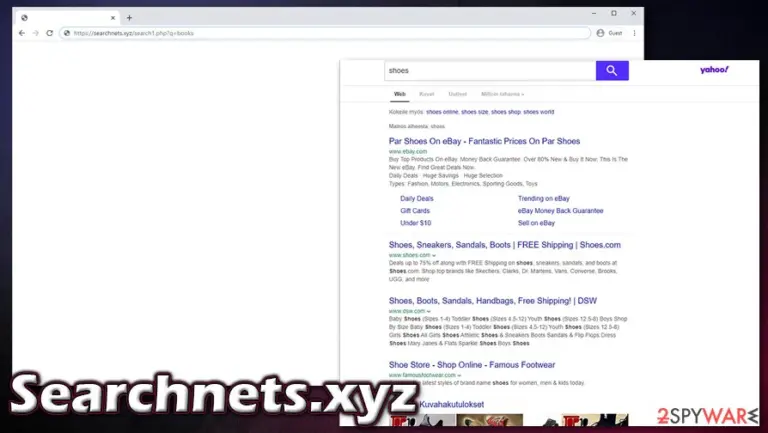Open a new browser tab
Viewport: 768px width, 433px height.
tap(129, 18)
